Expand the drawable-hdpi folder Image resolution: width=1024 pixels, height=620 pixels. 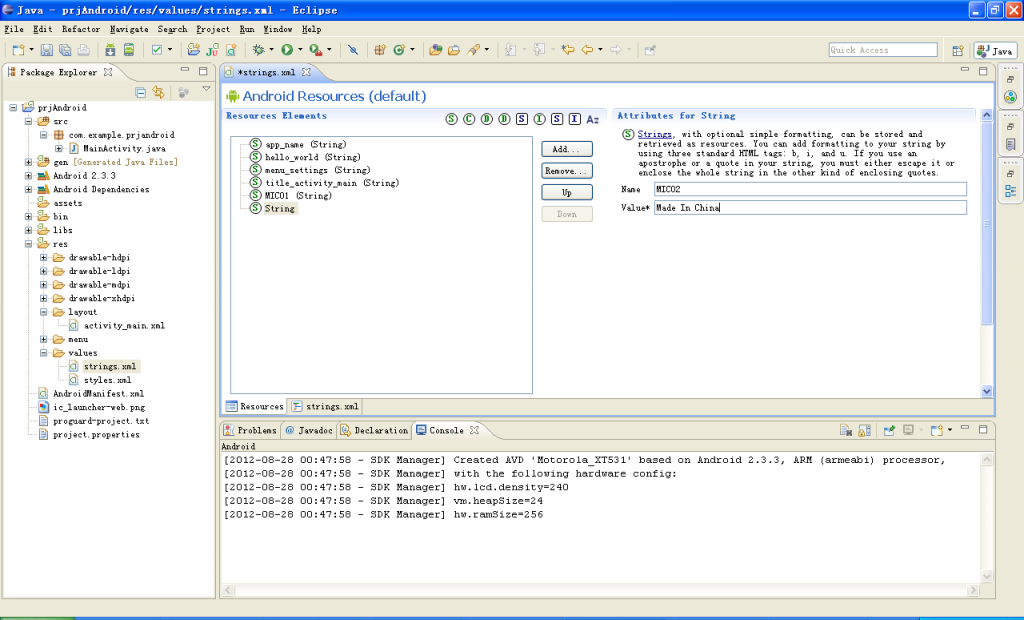click(x=44, y=257)
